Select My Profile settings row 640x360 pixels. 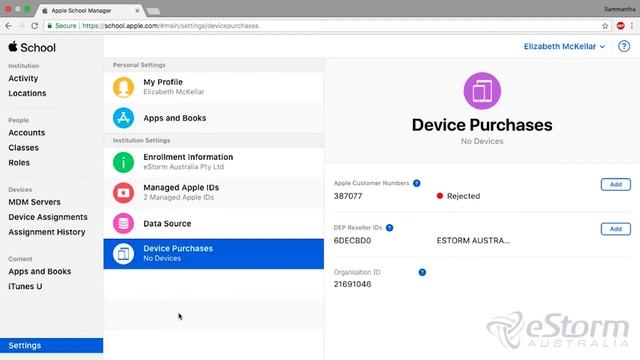tap(214, 87)
